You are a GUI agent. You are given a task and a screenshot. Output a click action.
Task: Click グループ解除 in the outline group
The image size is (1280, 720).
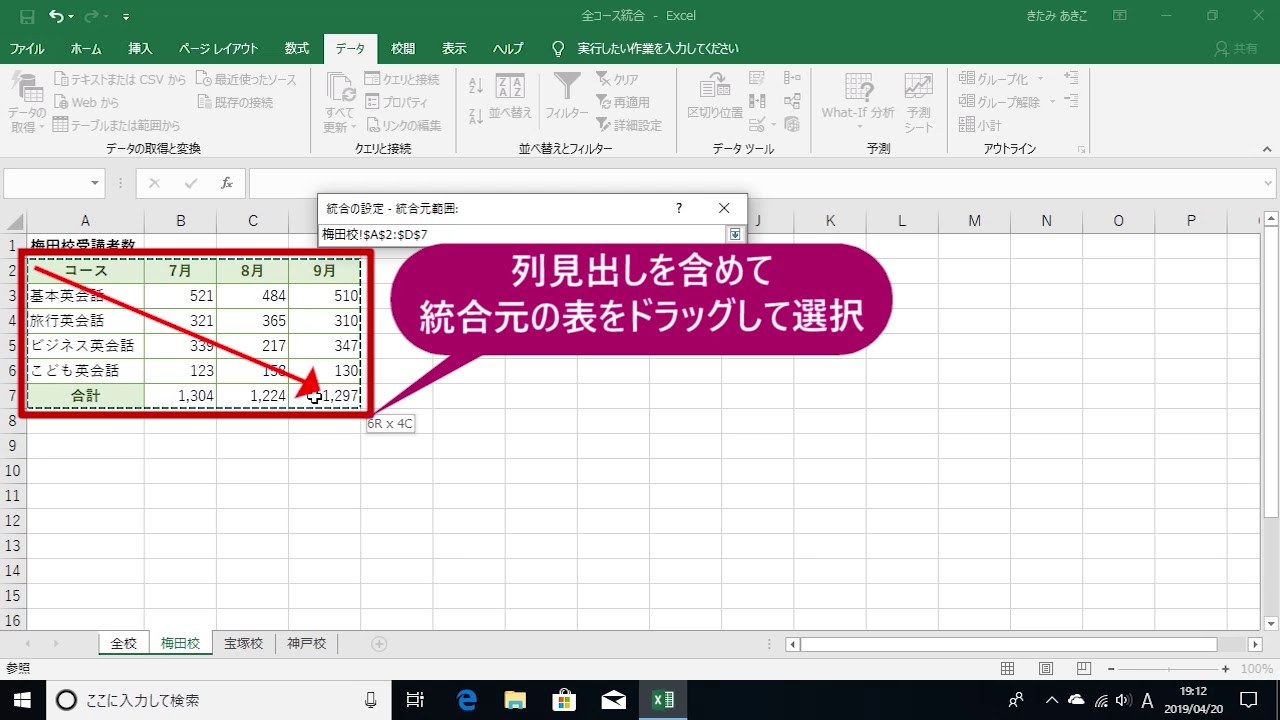[x=1006, y=102]
